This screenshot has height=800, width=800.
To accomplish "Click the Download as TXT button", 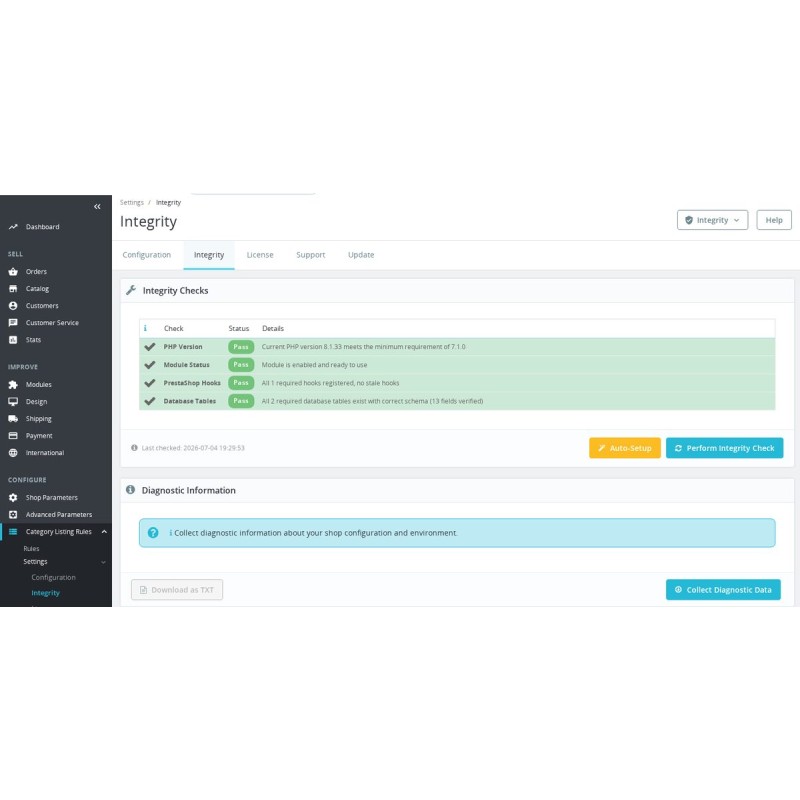I will click(x=177, y=590).
